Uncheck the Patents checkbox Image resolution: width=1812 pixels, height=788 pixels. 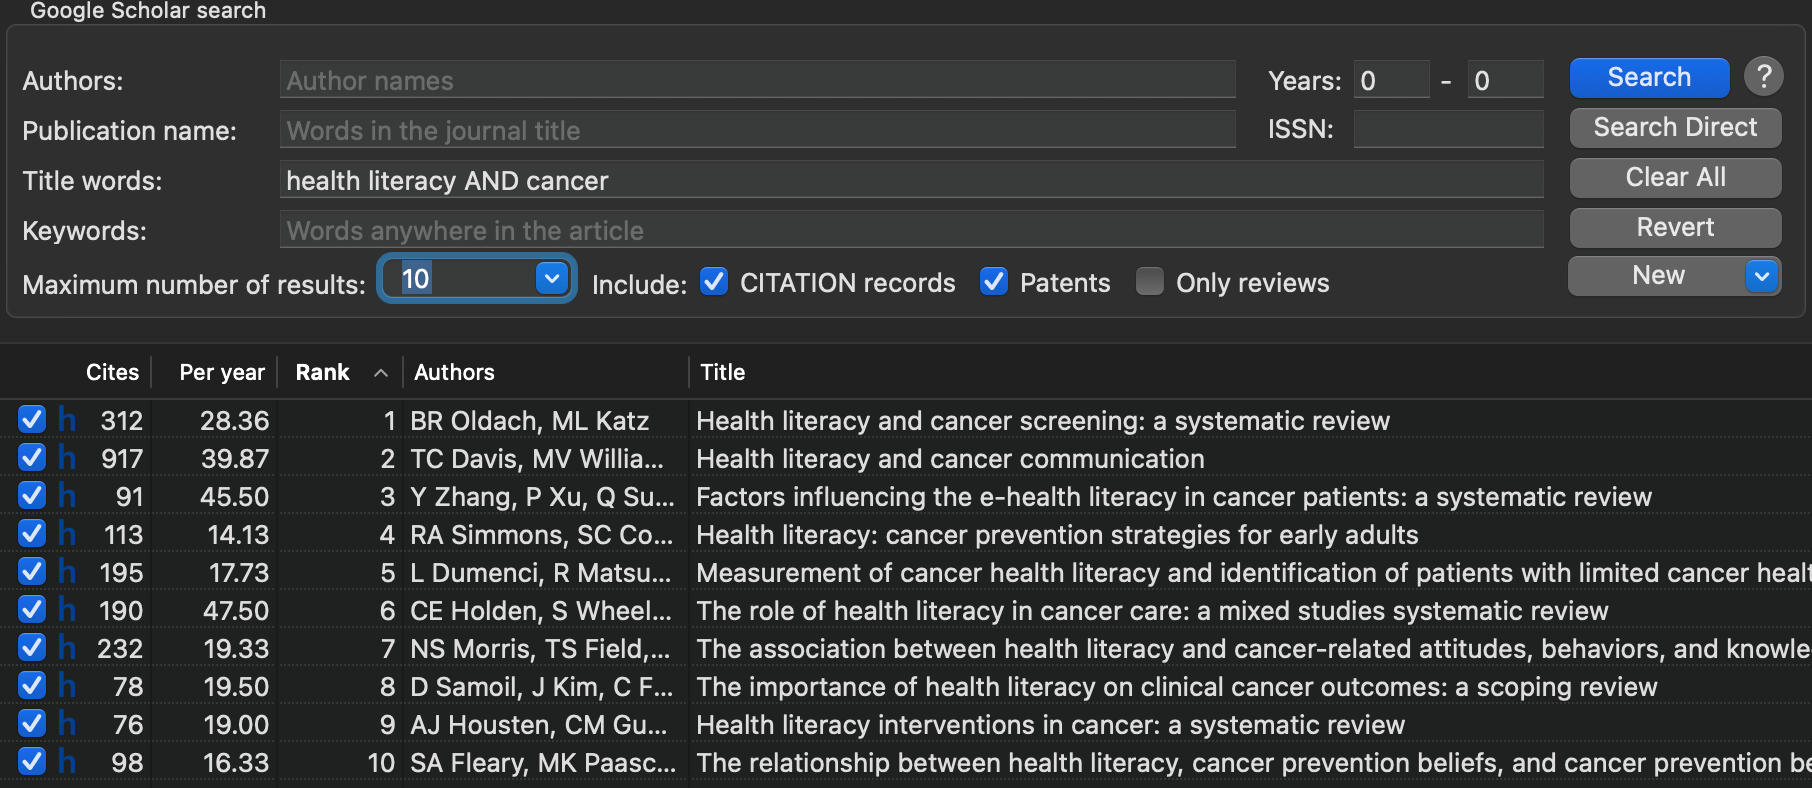994,283
